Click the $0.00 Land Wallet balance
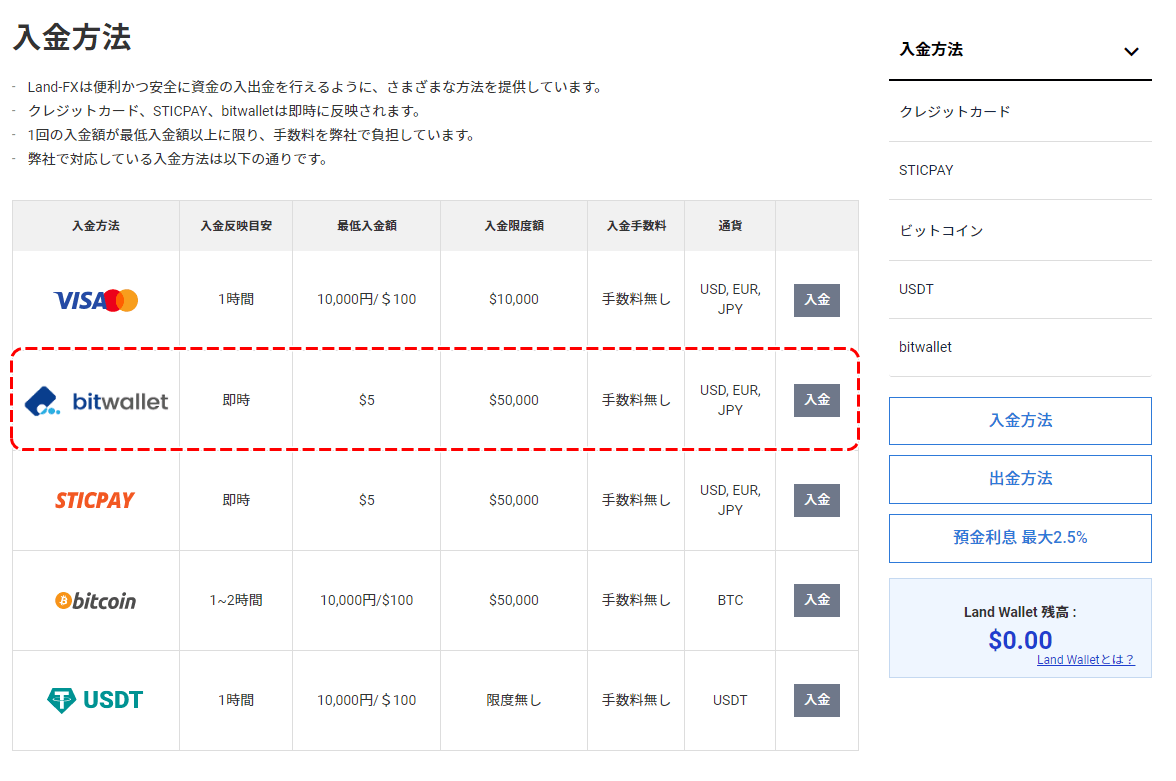This screenshot has height=781, width=1176. tap(1020, 640)
